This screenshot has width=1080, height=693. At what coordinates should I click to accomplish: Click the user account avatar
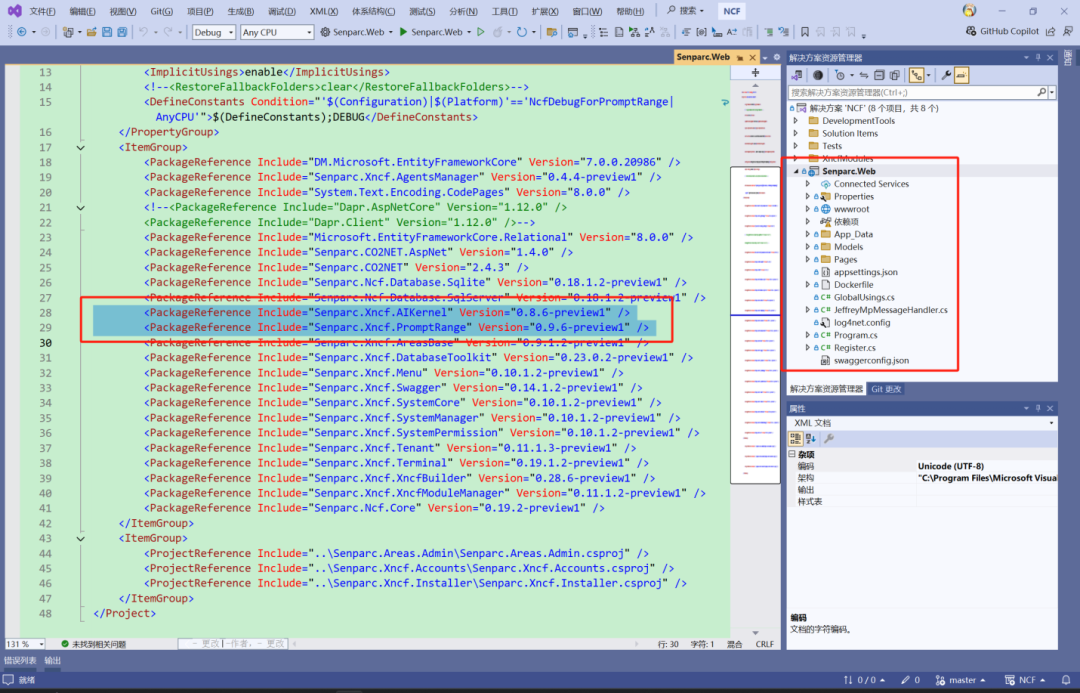(x=969, y=10)
